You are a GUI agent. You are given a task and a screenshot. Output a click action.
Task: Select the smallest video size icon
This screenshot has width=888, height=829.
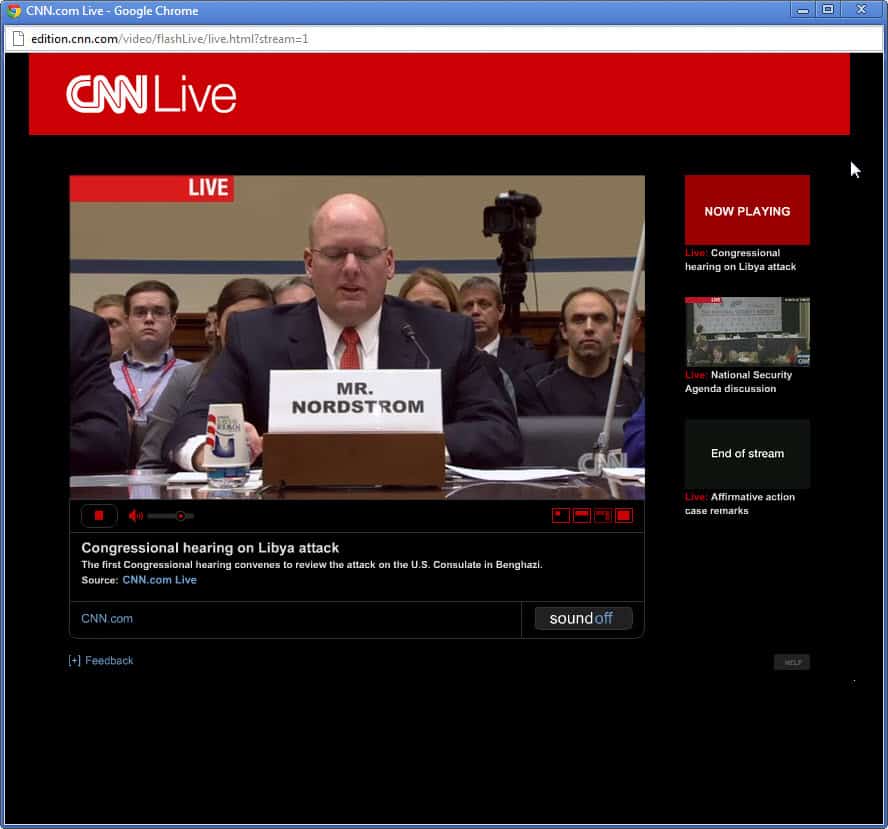click(561, 515)
